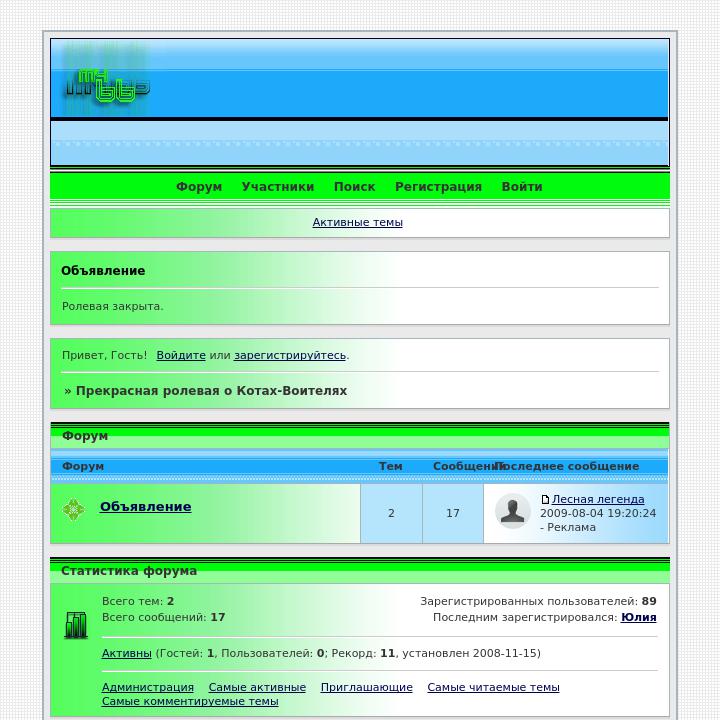Click the green forum status icon beside Объявление
Screen dimensions: 720x720
pos(73,510)
